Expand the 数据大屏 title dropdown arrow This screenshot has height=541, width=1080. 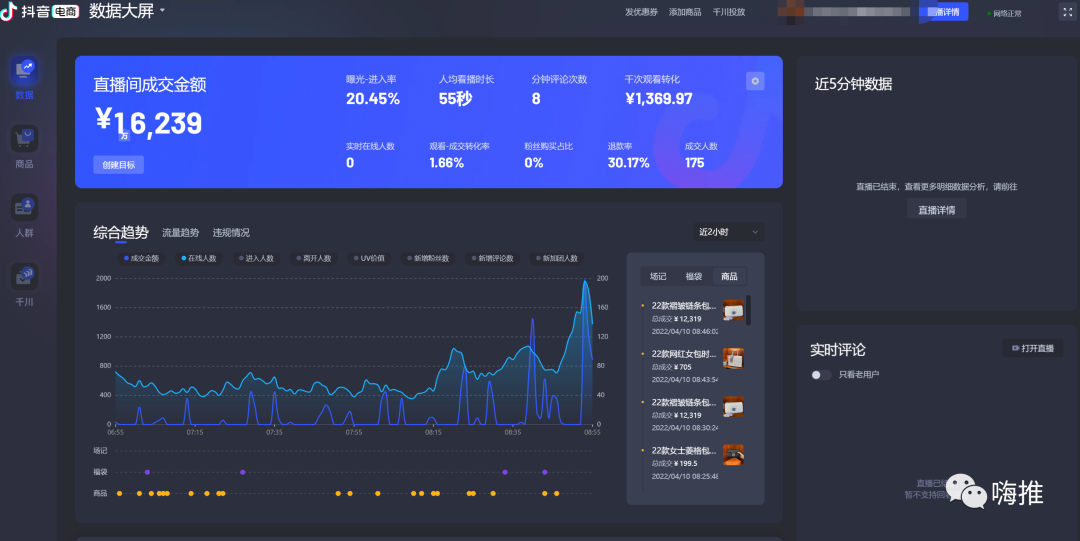163,10
